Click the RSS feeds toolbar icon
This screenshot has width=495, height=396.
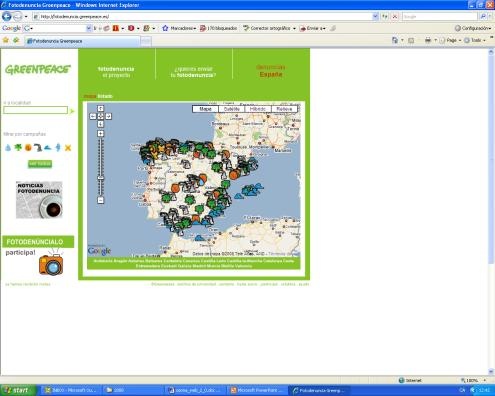coord(411,40)
